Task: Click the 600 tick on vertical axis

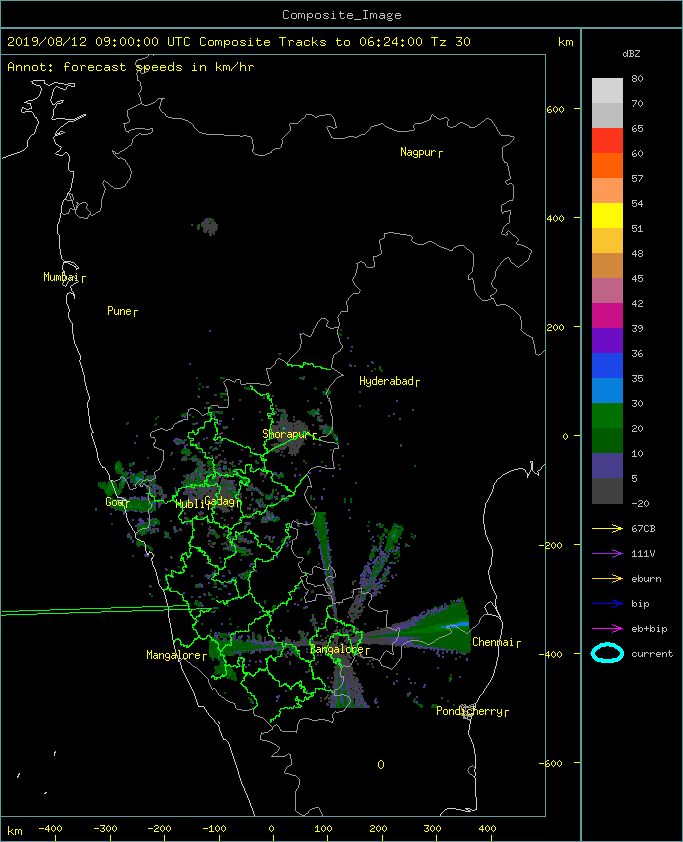Action: (556, 110)
